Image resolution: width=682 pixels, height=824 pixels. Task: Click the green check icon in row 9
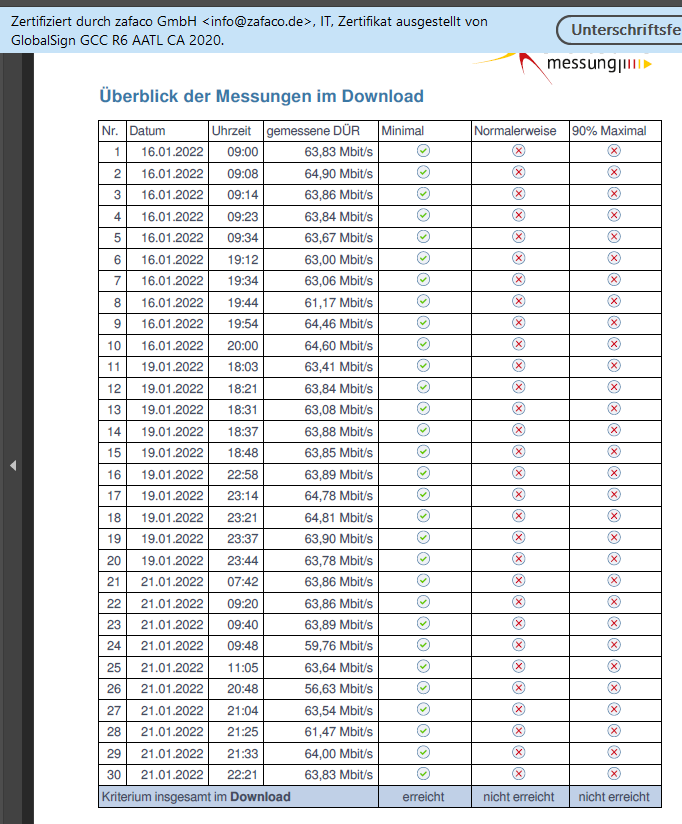(x=423, y=323)
